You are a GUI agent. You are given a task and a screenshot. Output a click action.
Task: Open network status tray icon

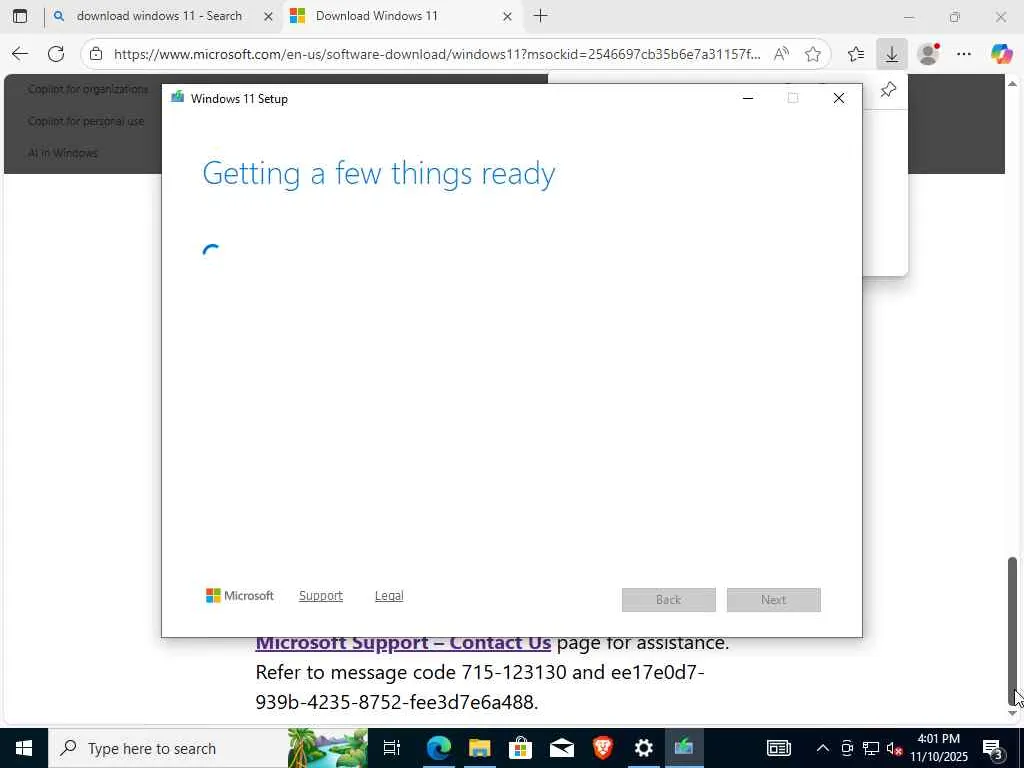871,748
